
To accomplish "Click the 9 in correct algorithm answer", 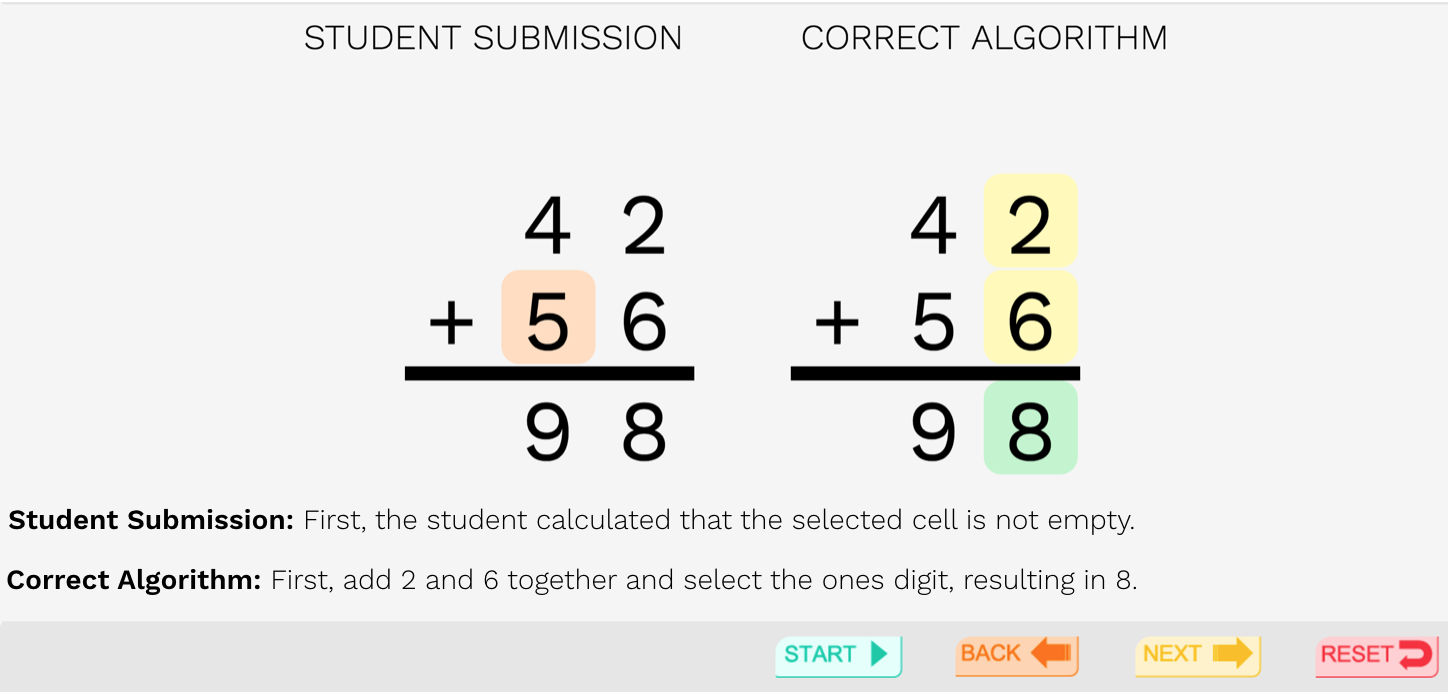I will tap(934, 433).
